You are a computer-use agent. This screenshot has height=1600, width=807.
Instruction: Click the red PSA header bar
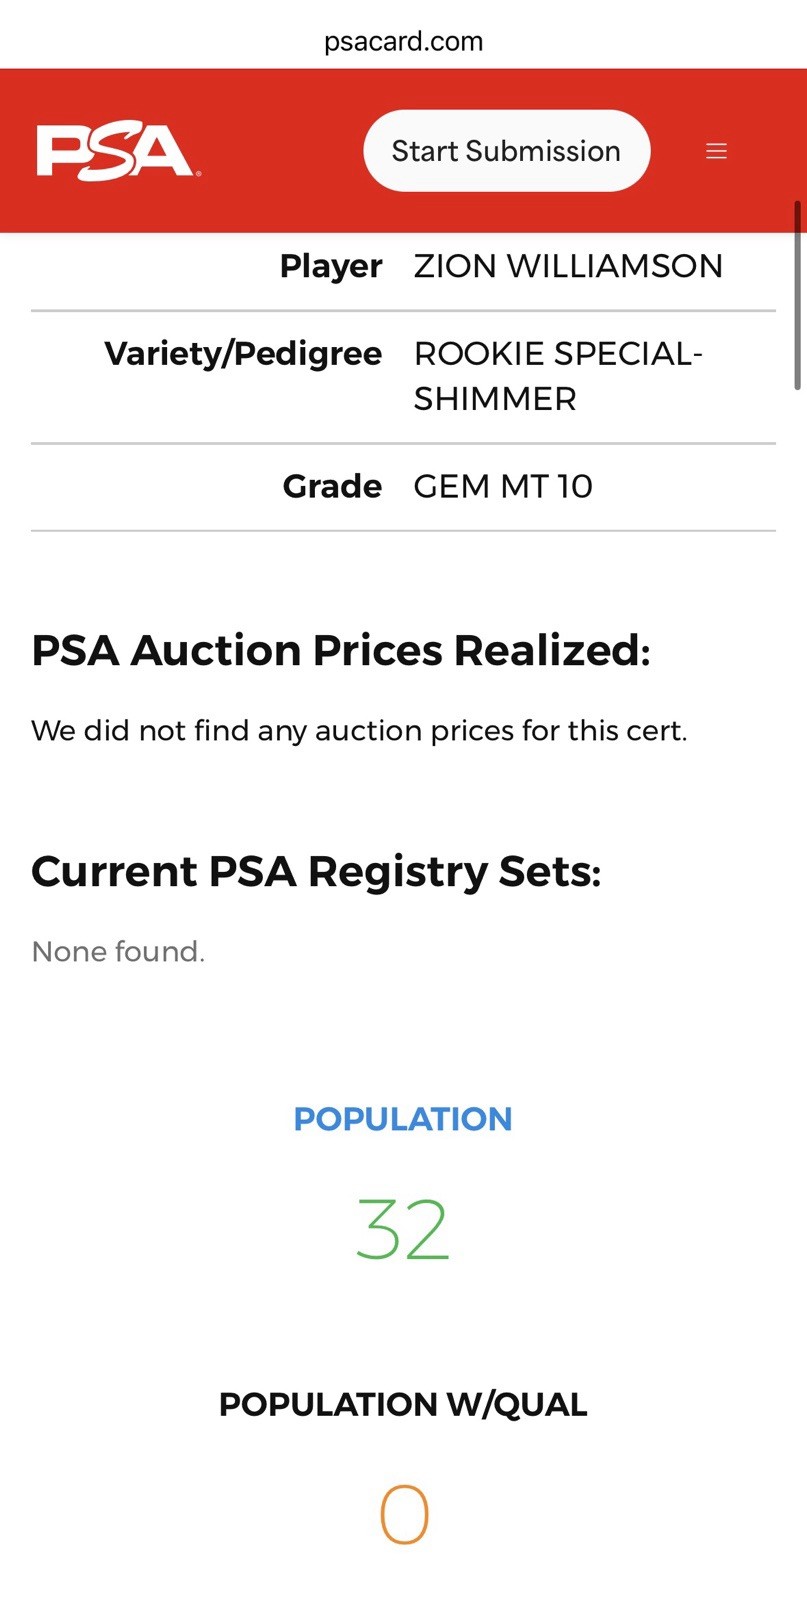pos(403,151)
